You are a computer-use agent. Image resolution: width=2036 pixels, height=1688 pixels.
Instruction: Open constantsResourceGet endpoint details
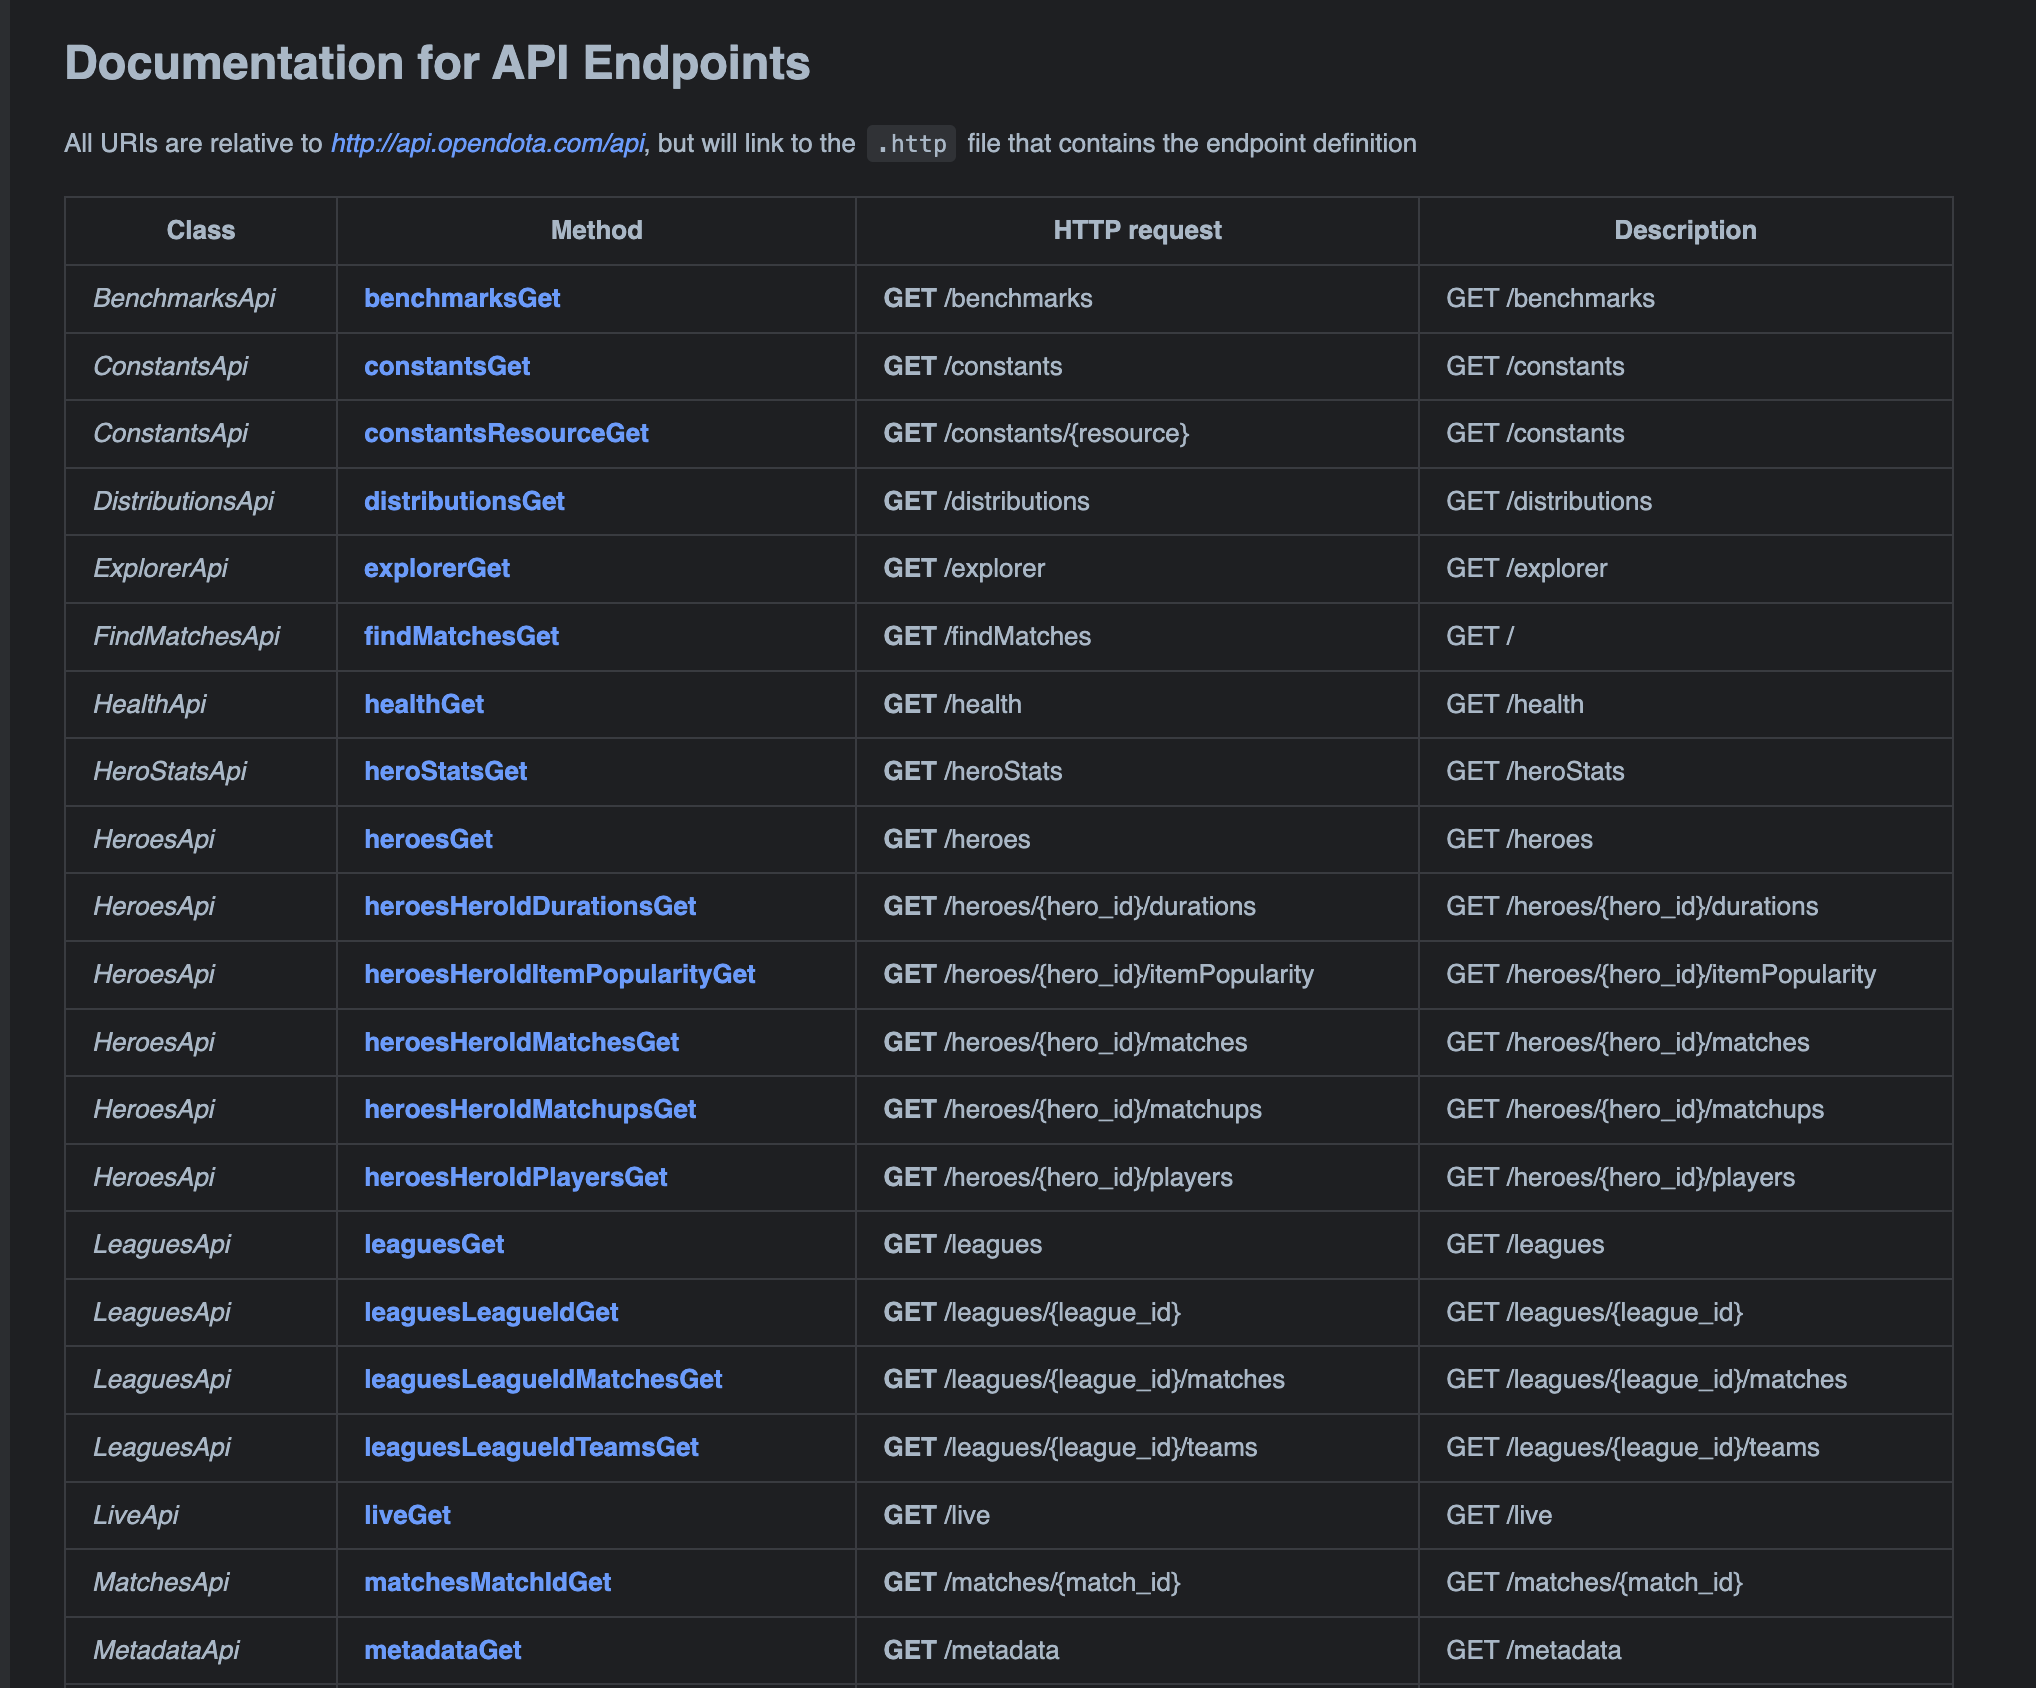click(x=506, y=433)
